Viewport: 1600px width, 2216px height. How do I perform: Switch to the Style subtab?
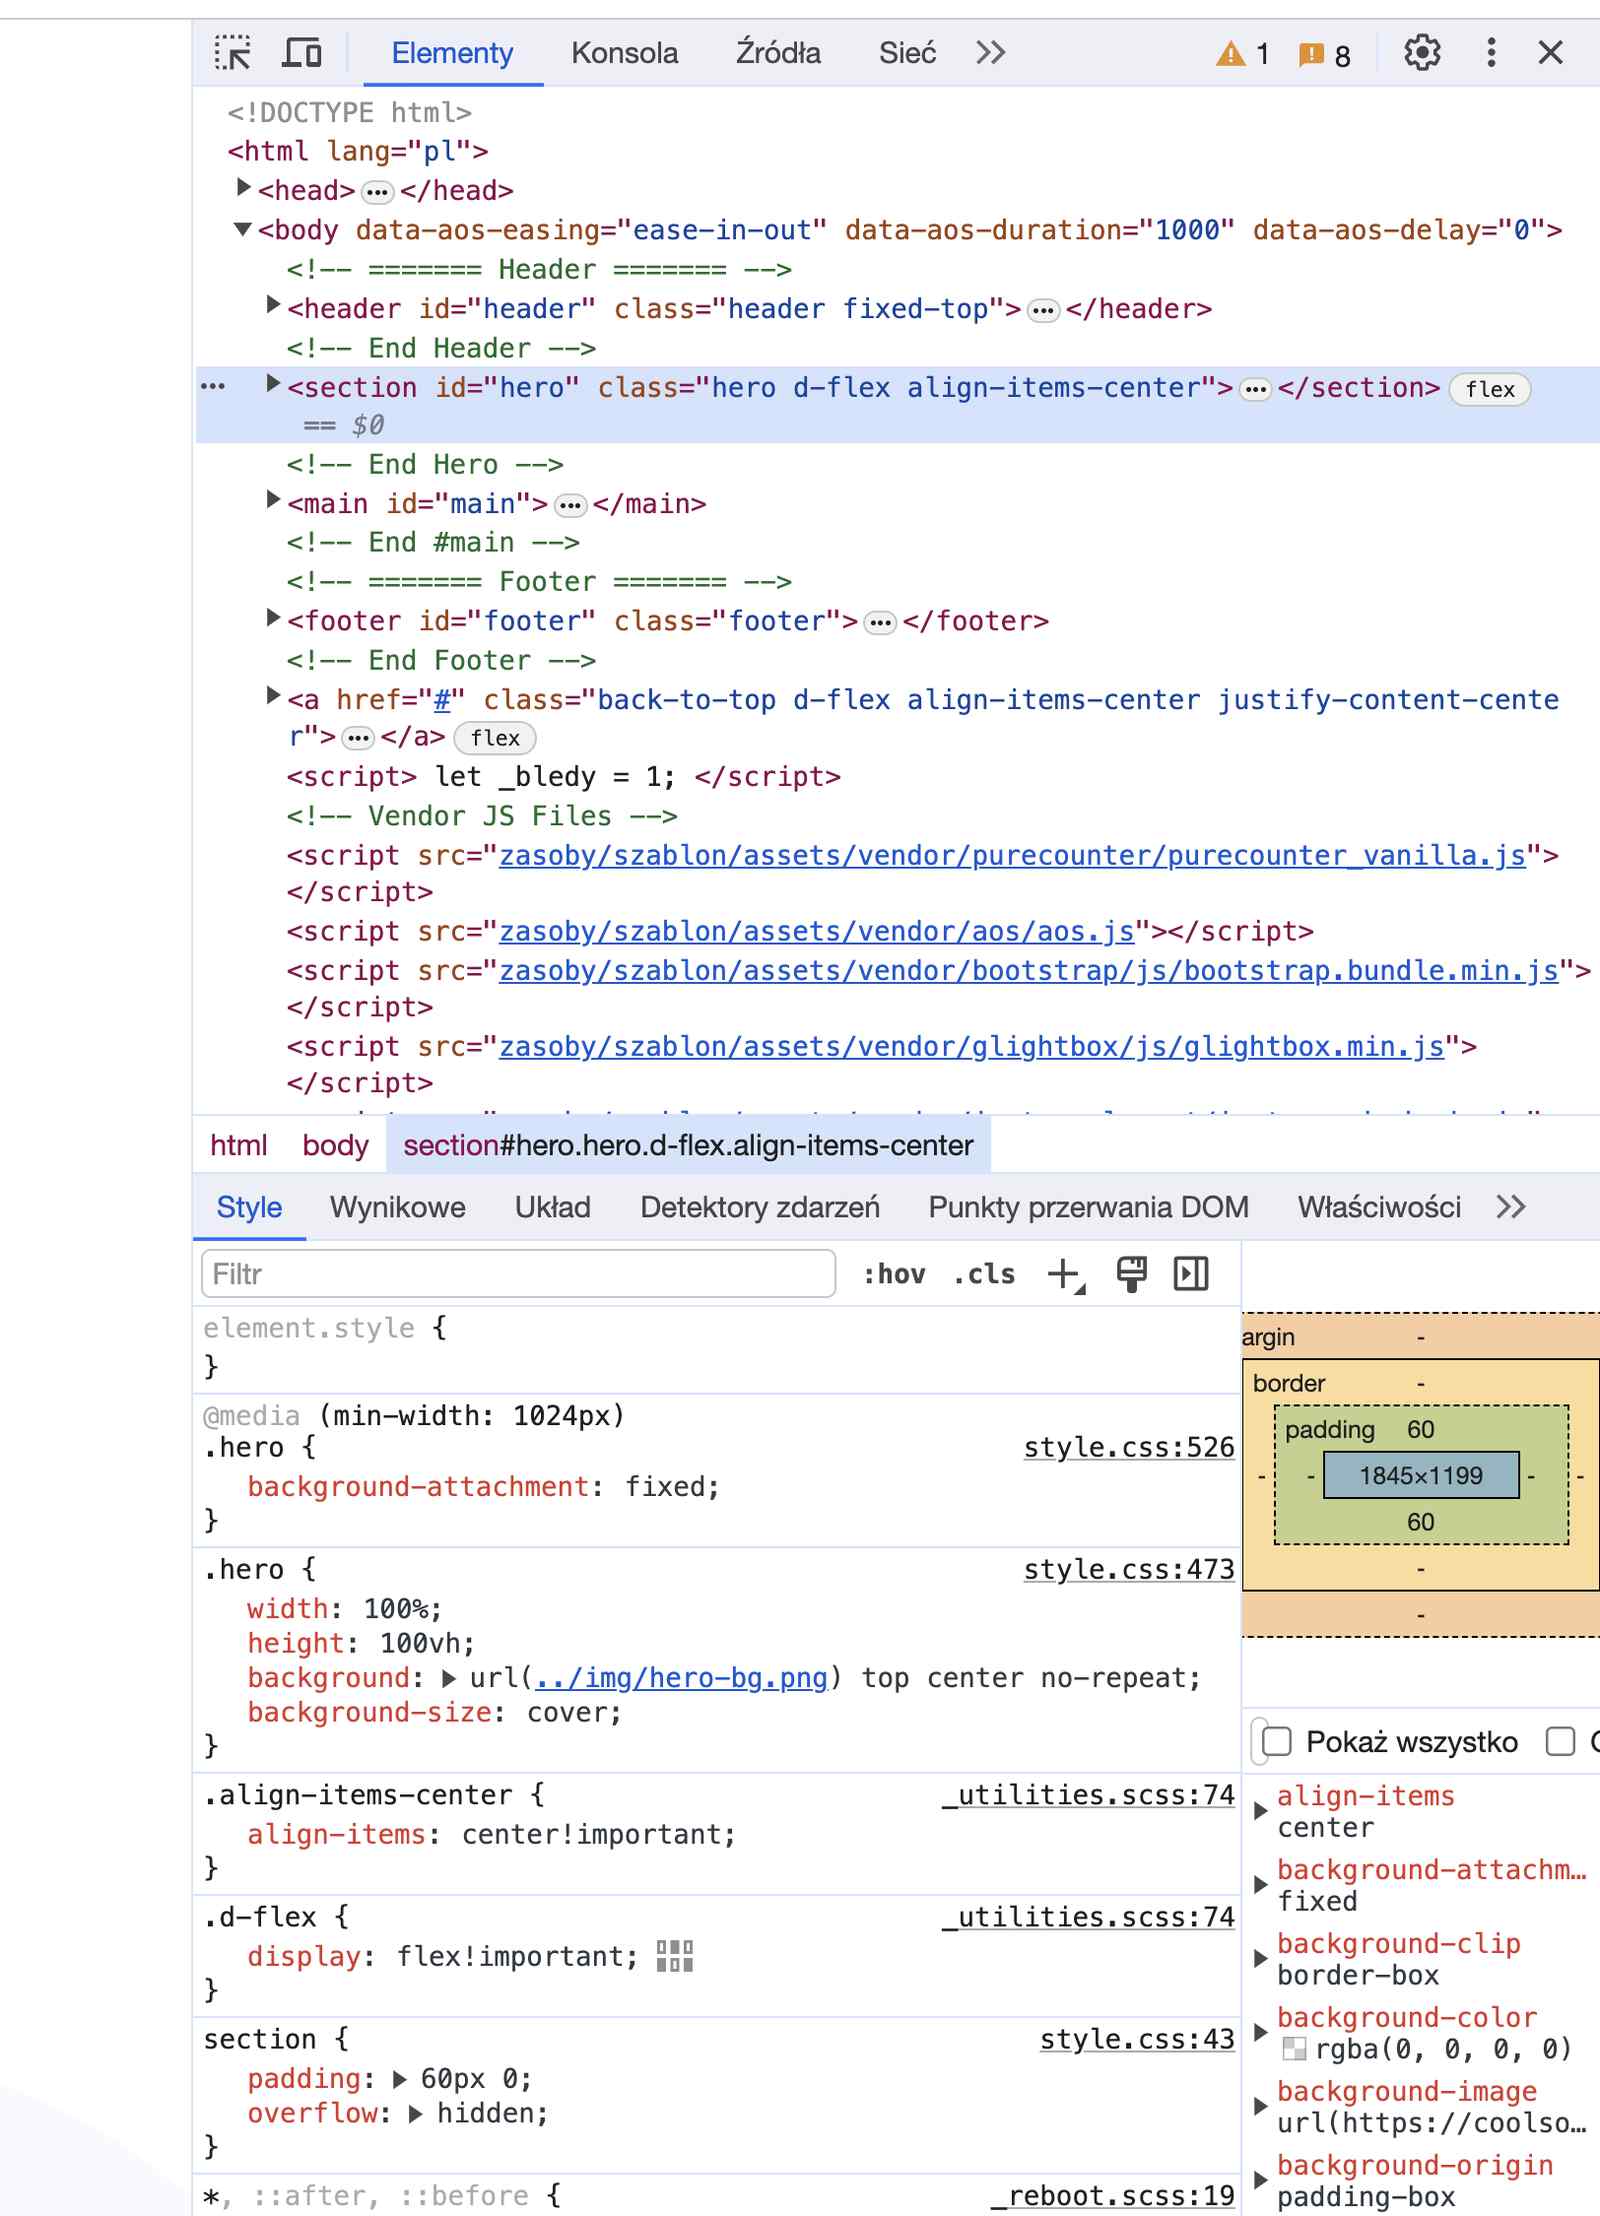click(249, 1207)
